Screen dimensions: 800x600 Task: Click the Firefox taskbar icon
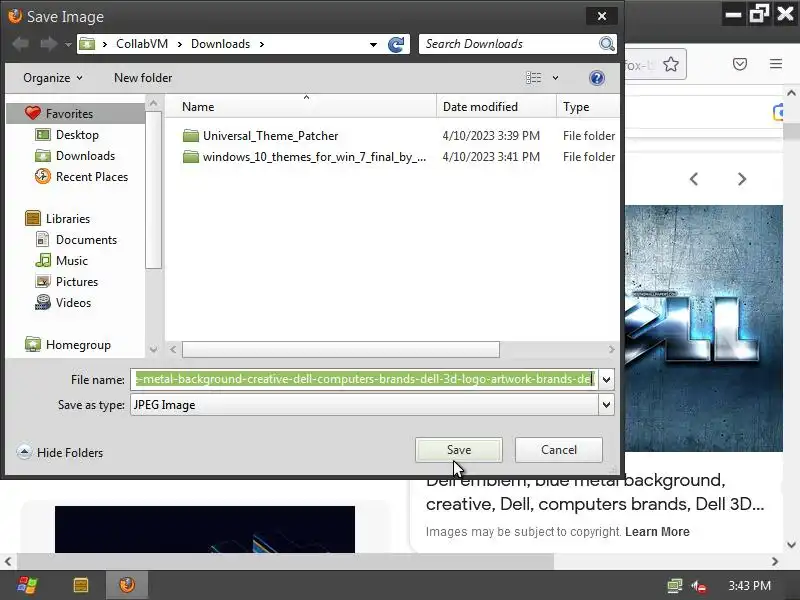coord(127,585)
